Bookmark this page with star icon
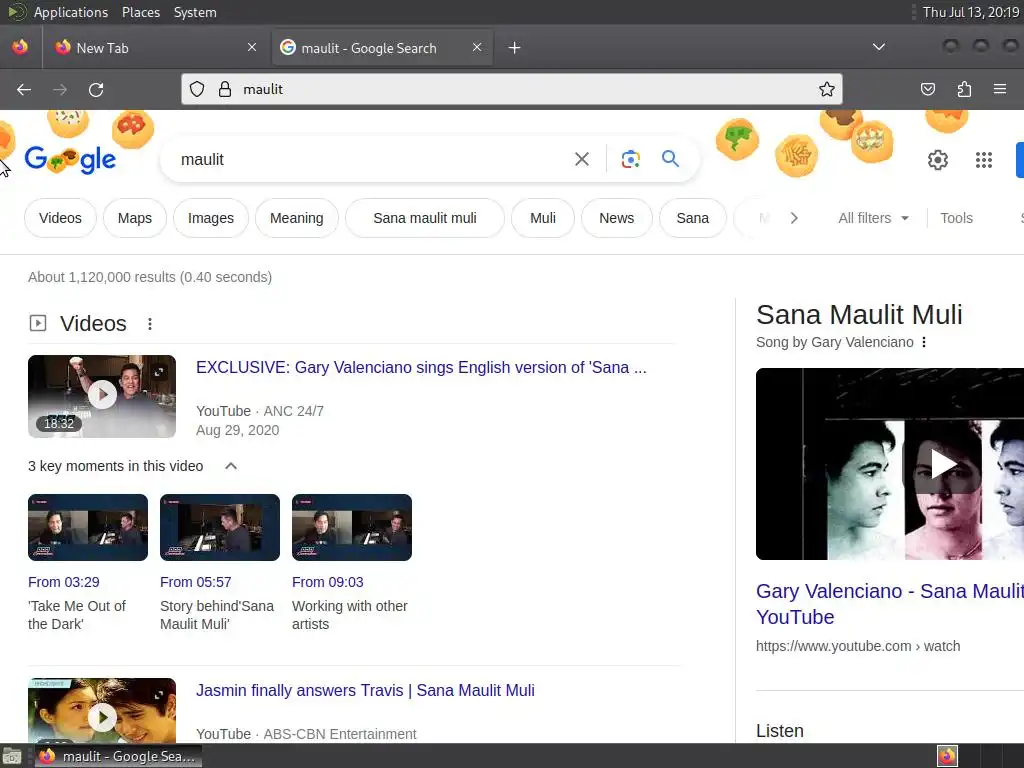This screenshot has width=1024, height=768. (x=827, y=89)
